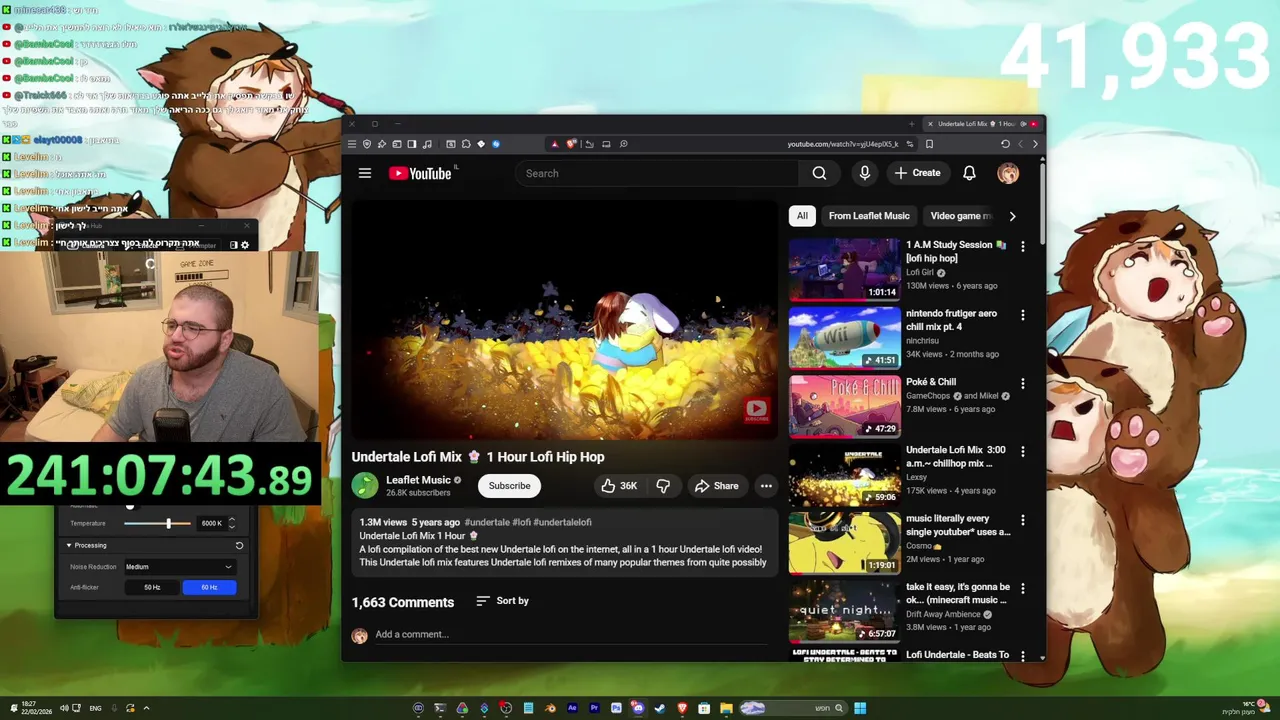Open YouTube notifications bell

[x=969, y=173]
